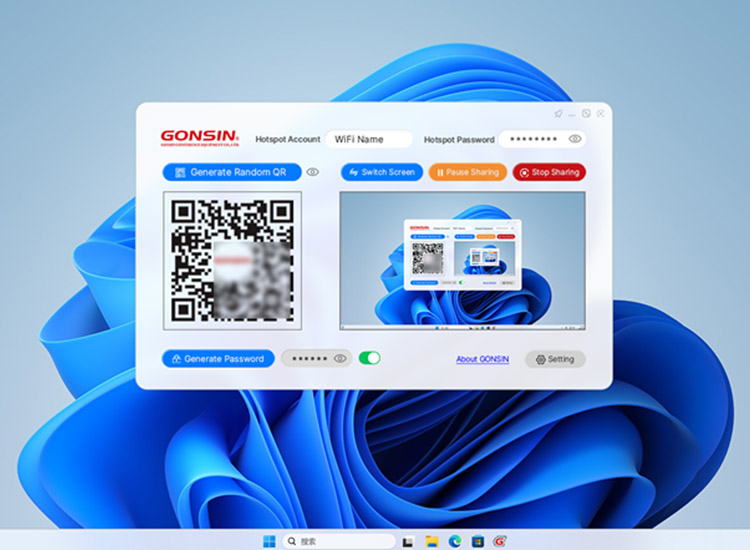Image resolution: width=750 pixels, height=550 pixels.
Task: Pause the screen sharing
Action: (x=467, y=172)
